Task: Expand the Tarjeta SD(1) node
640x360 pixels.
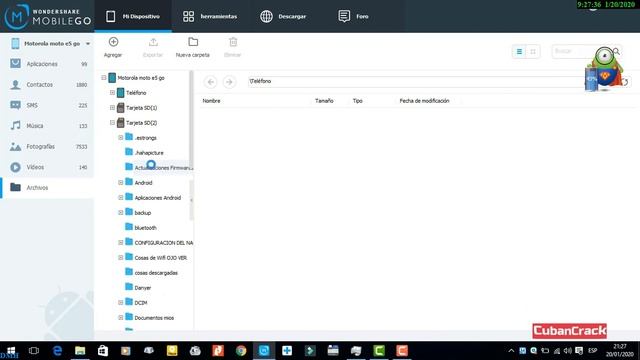Action: pyautogui.click(x=112, y=108)
